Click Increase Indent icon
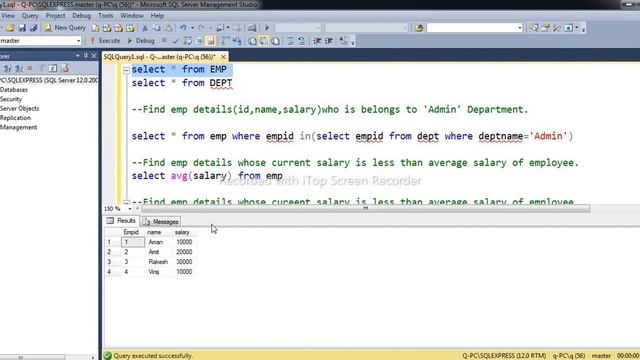Image resolution: width=640 pixels, height=360 pixels. (x=329, y=41)
